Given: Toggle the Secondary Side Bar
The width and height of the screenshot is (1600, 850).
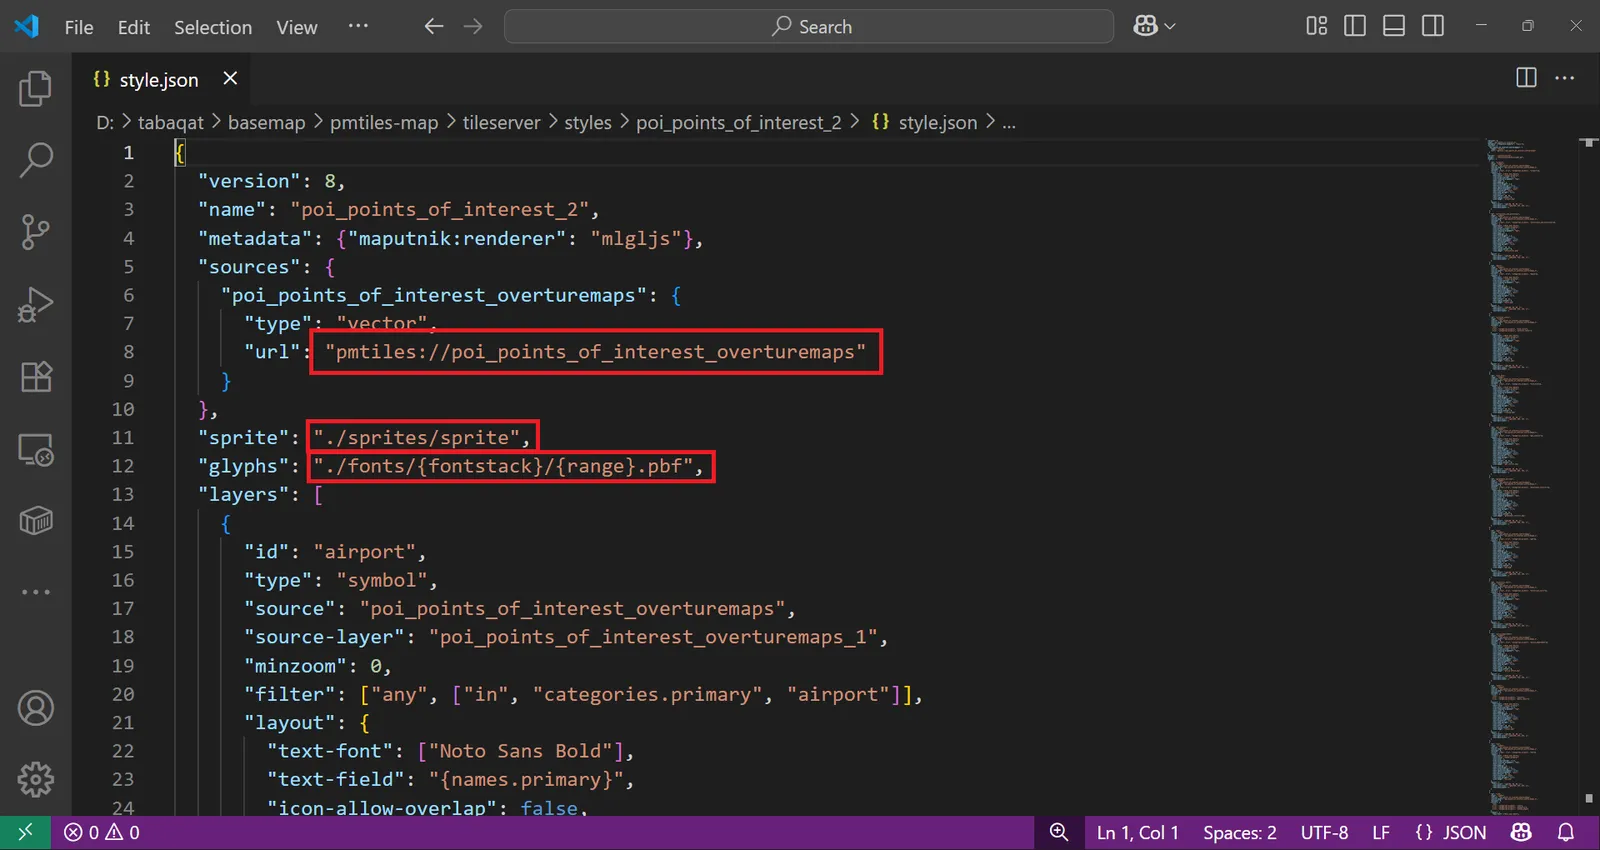Looking at the screenshot, I should [1433, 26].
